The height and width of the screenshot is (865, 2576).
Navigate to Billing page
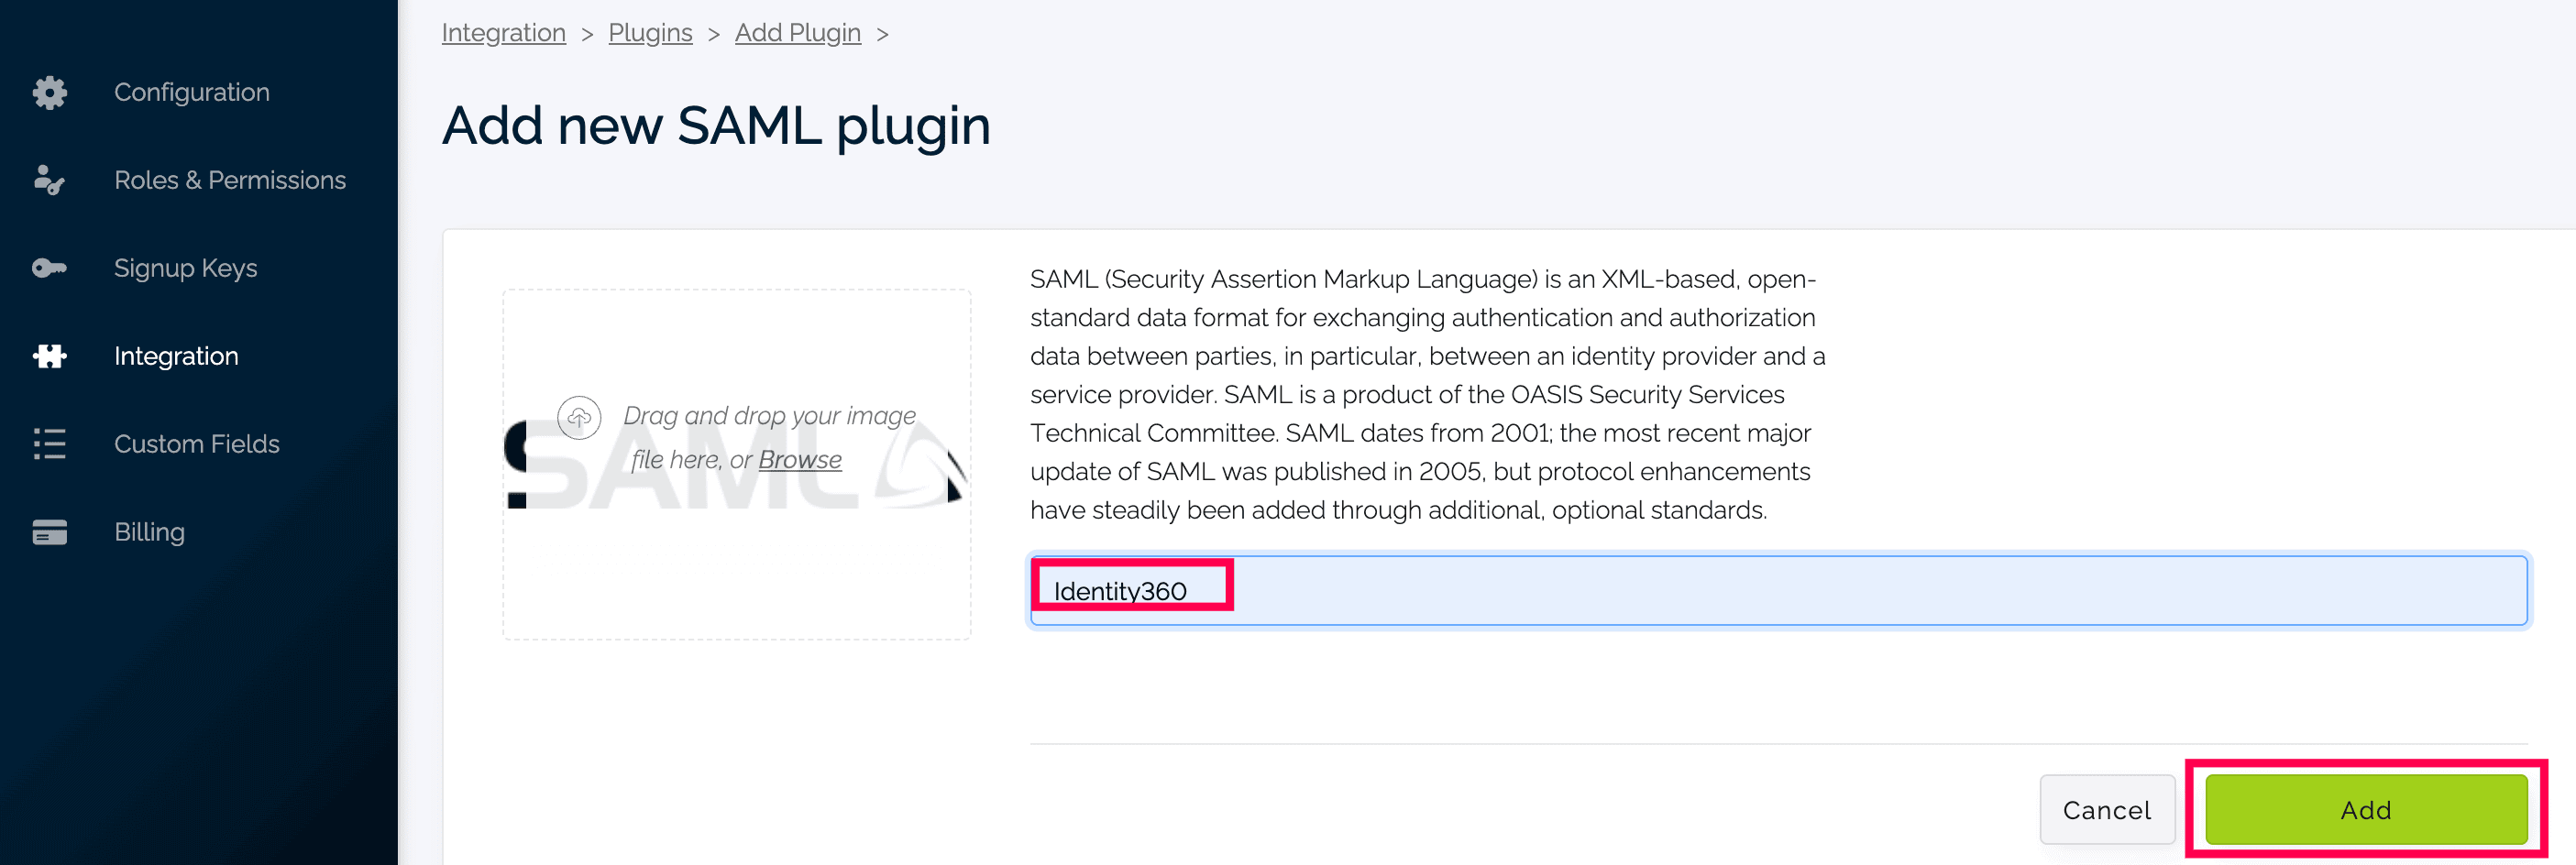click(149, 532)
